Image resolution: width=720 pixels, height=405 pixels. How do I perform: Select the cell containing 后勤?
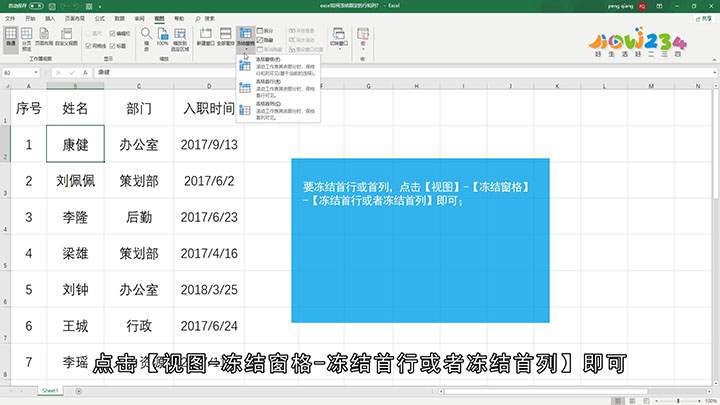coord(139,217)
